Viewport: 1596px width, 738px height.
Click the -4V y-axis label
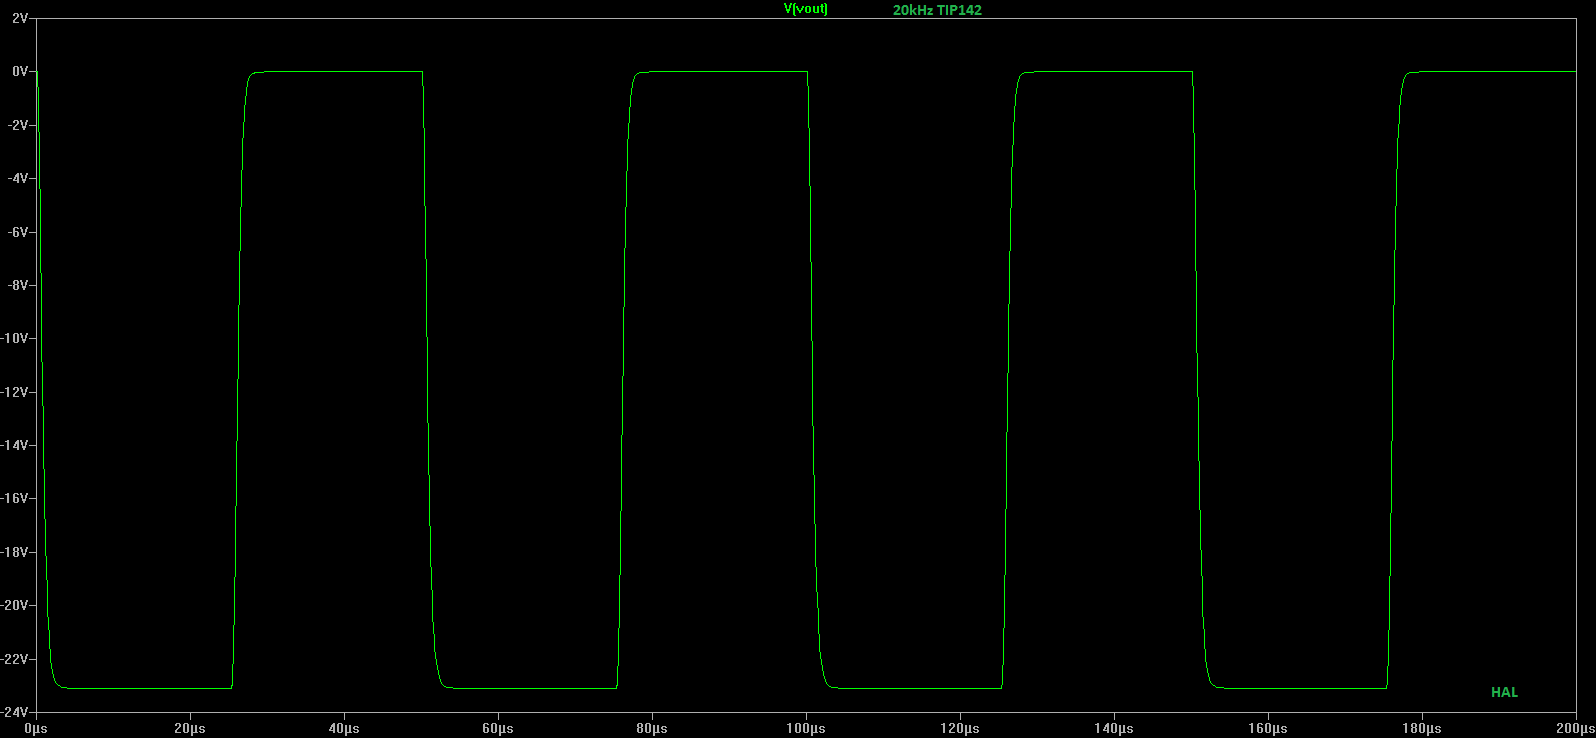[x=17, y=178]
